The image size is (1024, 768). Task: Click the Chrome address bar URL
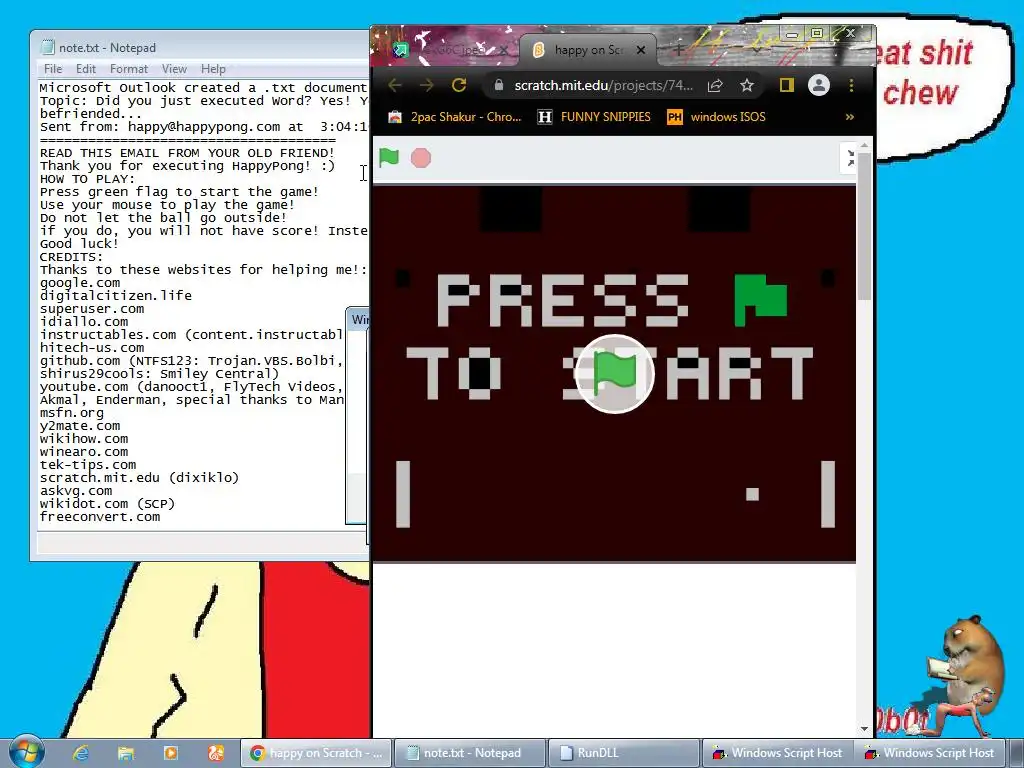coord(603,86)
